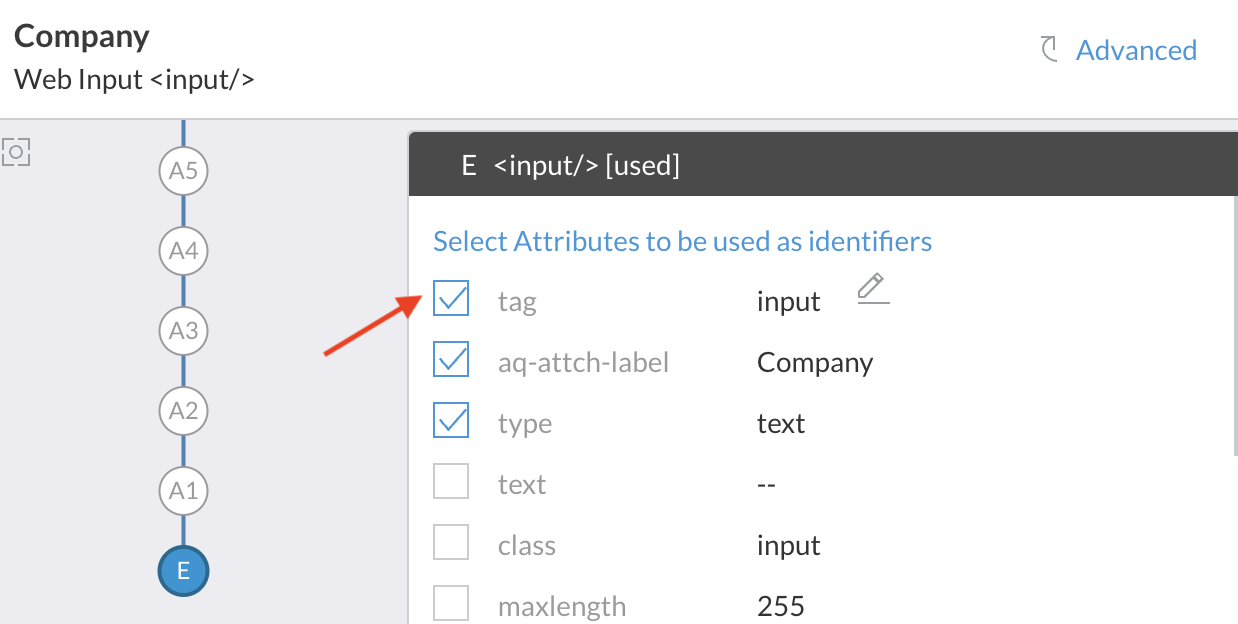Select the highlighted E element node
Screen dimensions: 1238x624
tap(183, 571)
